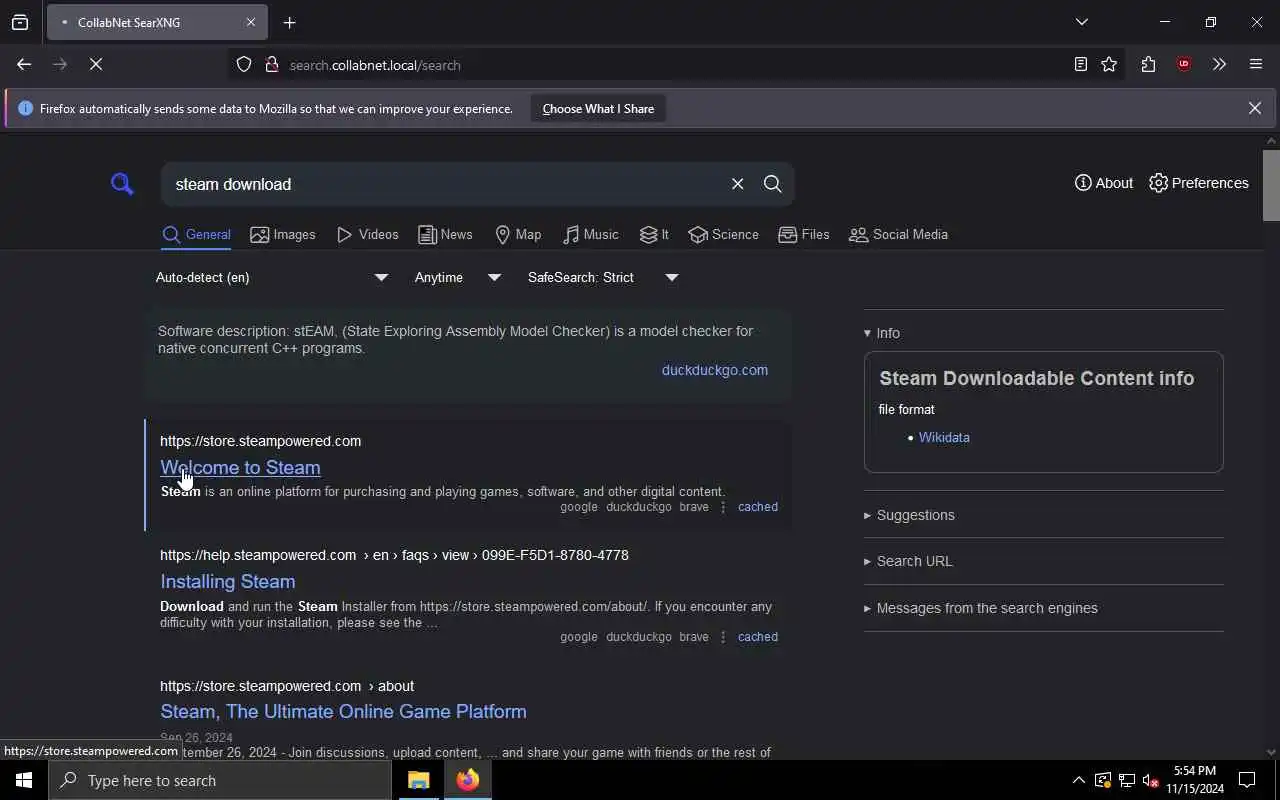Open the Extensions puzzle icon

point(1148,64)
